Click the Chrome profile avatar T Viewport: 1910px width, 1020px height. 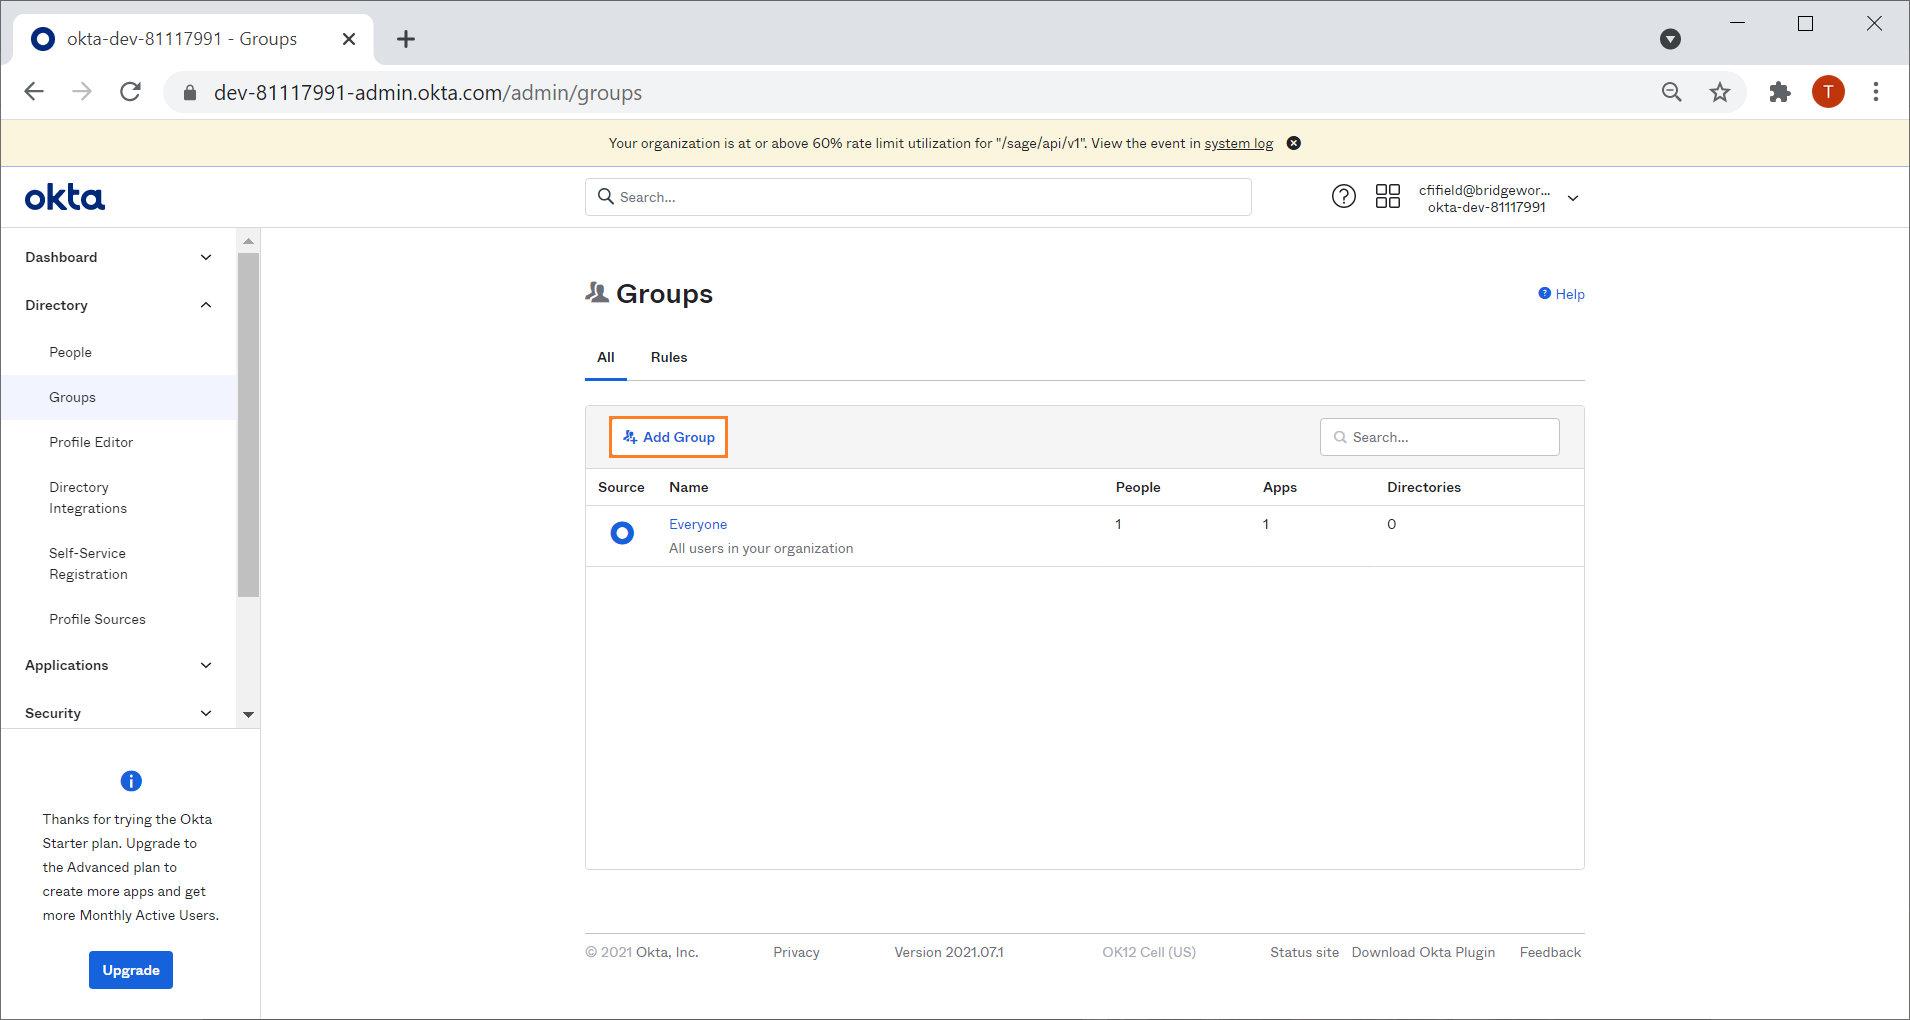[1828, 92]
